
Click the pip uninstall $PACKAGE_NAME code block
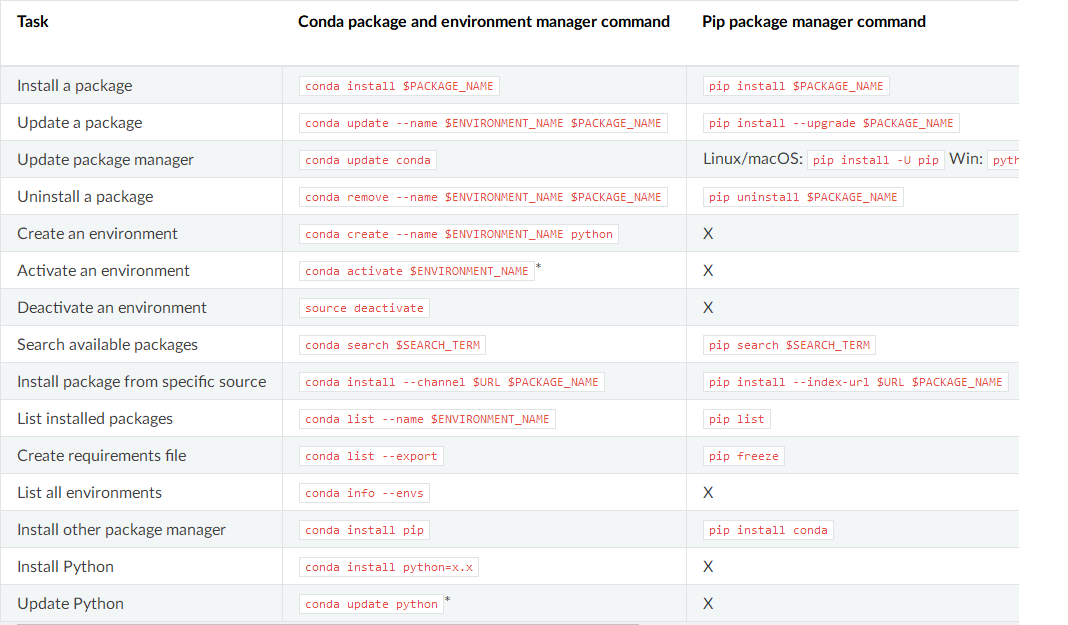click(802, 196)
